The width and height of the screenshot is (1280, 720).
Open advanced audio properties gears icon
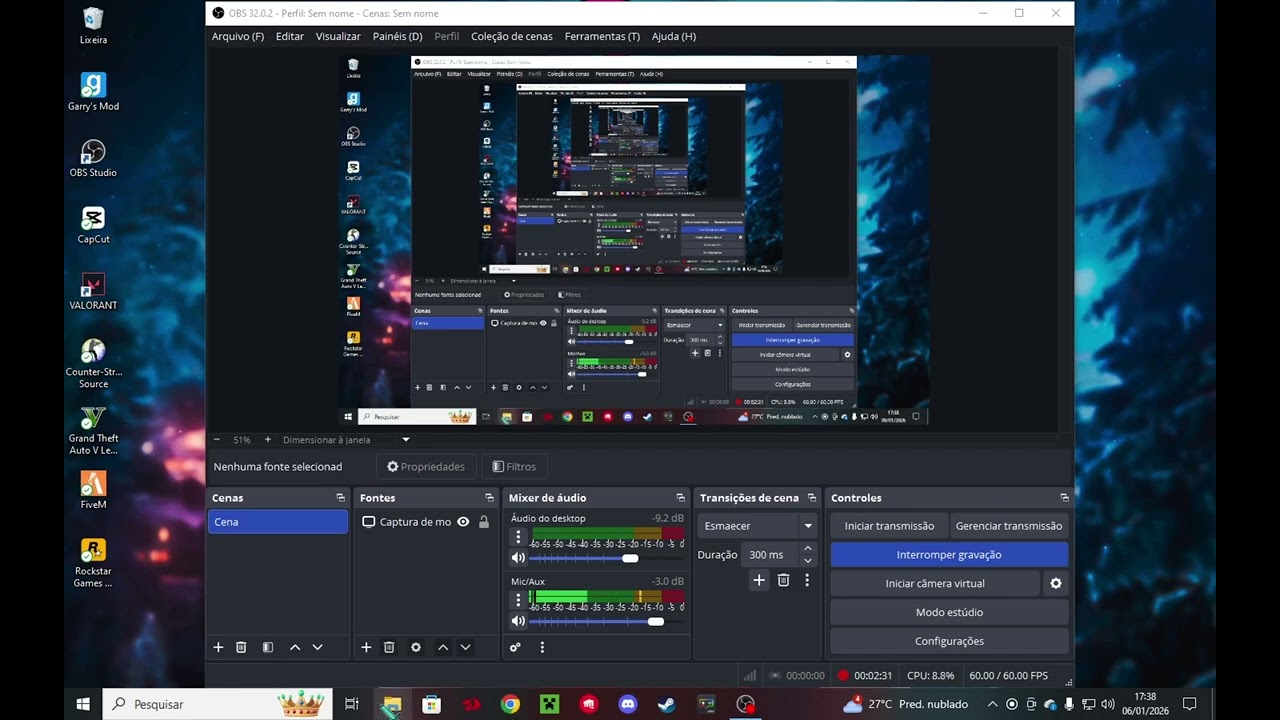point(515,648)
